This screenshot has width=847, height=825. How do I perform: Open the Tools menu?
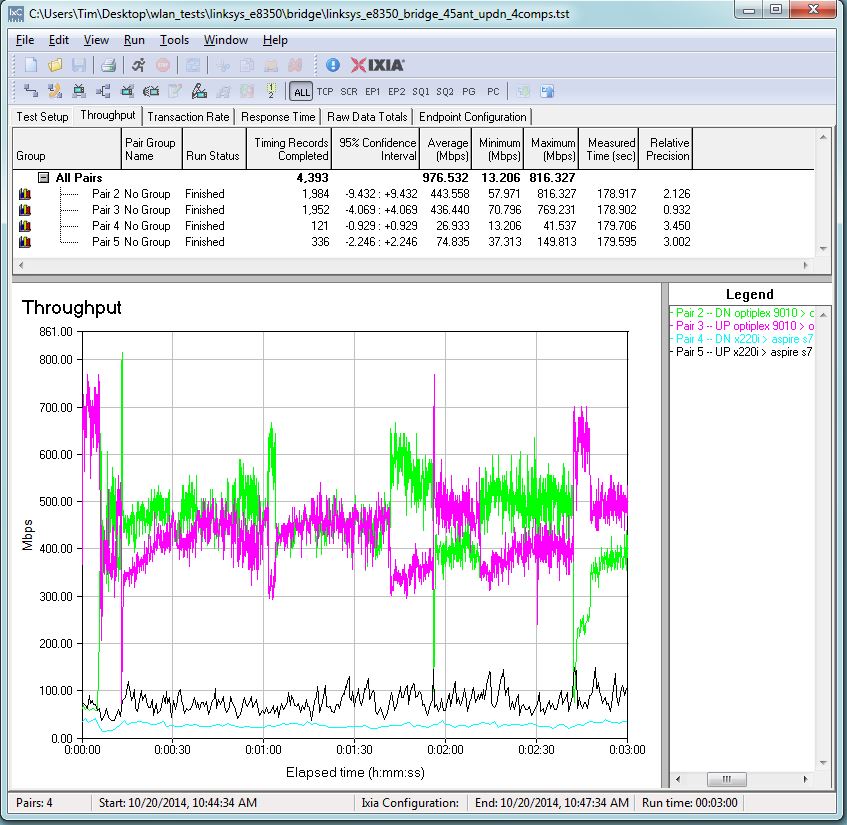coord(174,40)
